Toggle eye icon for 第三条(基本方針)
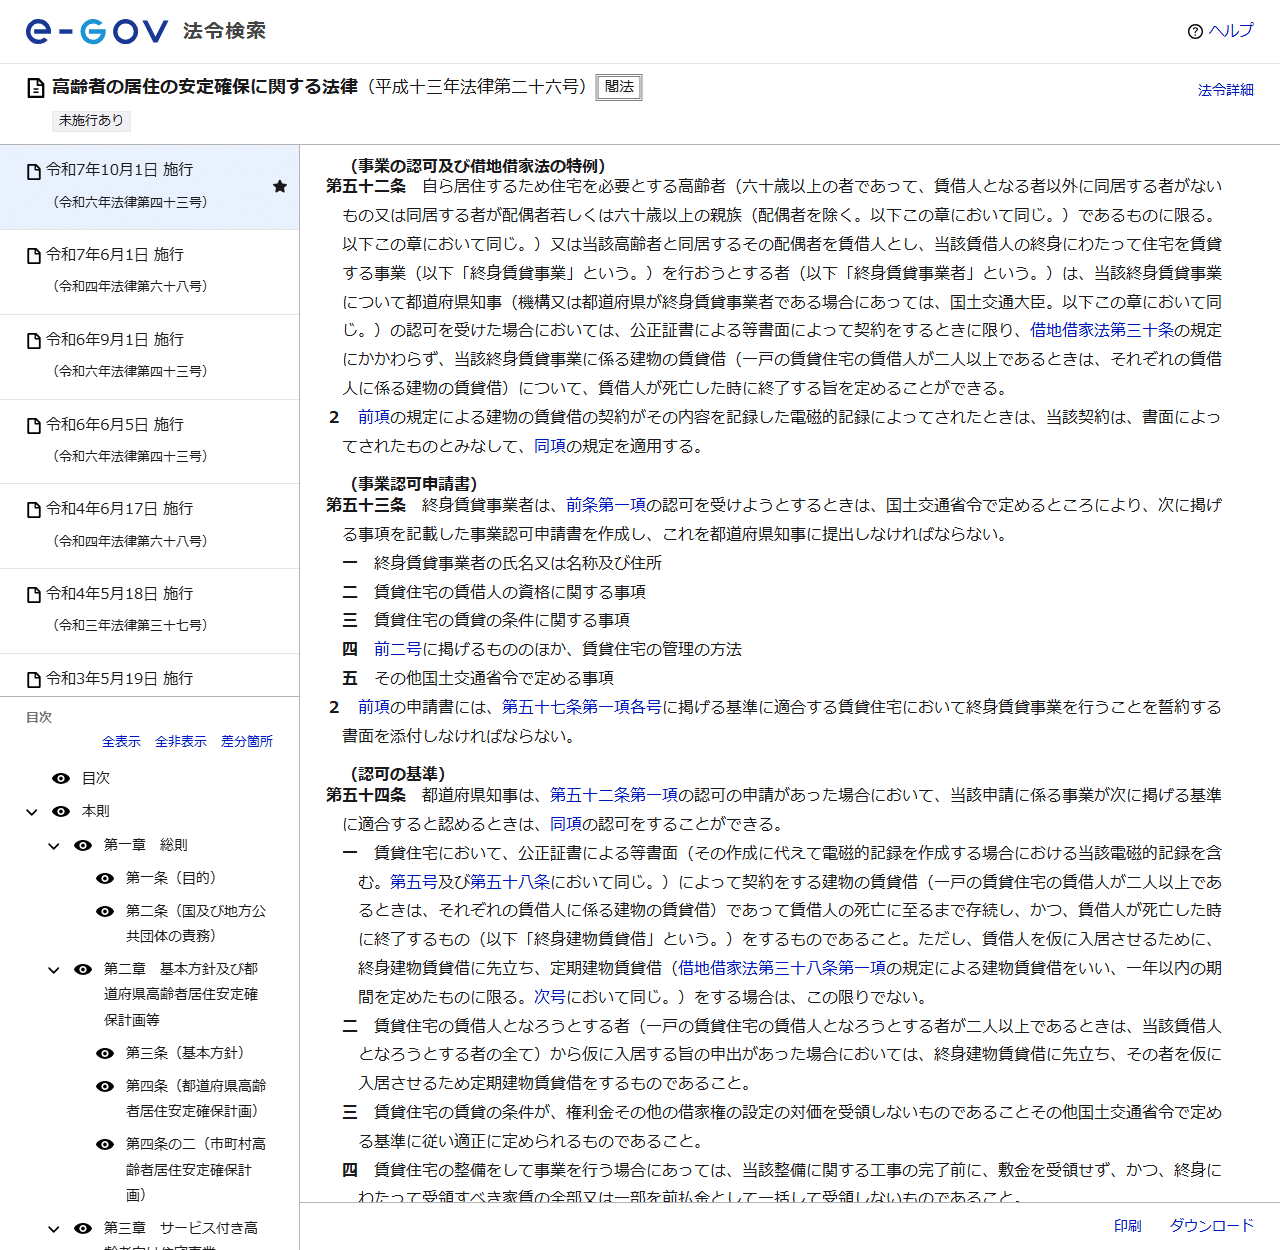Viewport: 1280px width, 1250px height. 105,1053
